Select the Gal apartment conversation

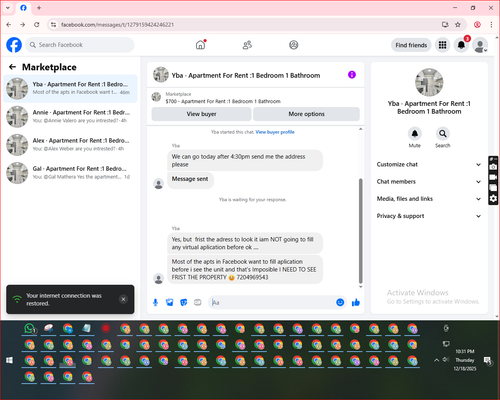(70, 173)
